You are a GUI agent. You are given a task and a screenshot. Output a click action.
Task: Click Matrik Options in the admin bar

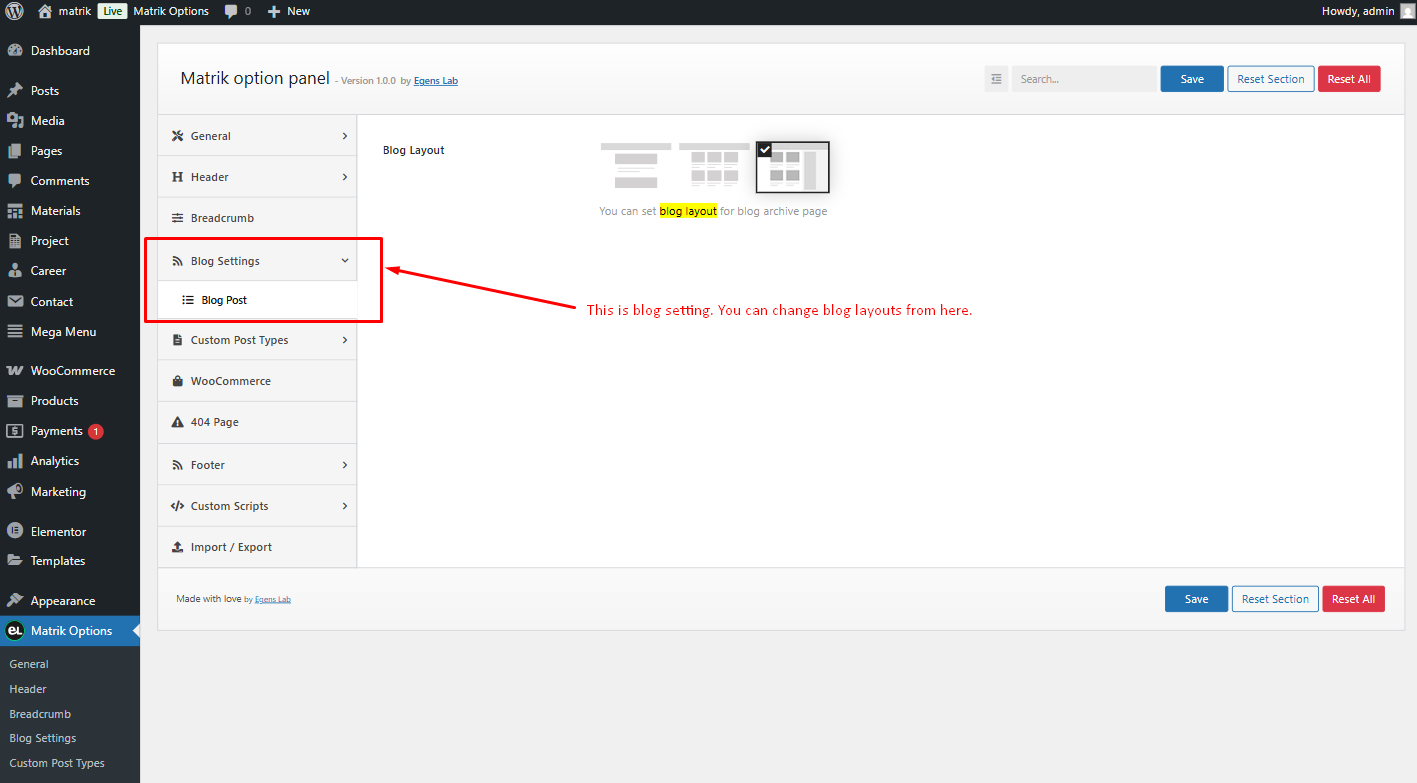click(171, 11)
